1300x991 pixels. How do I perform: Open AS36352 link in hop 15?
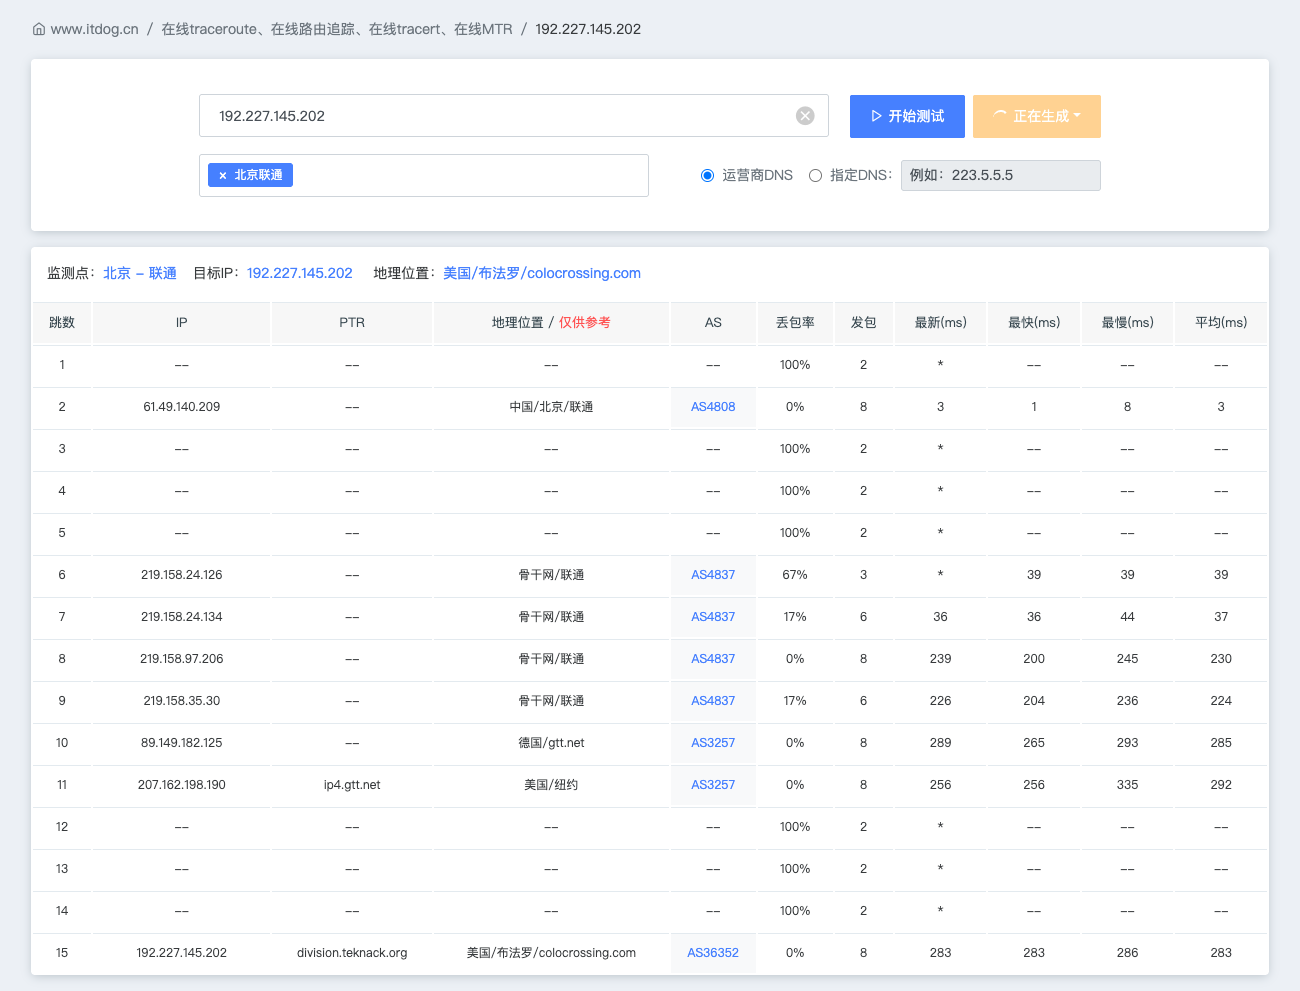click(x=713, y=953)
